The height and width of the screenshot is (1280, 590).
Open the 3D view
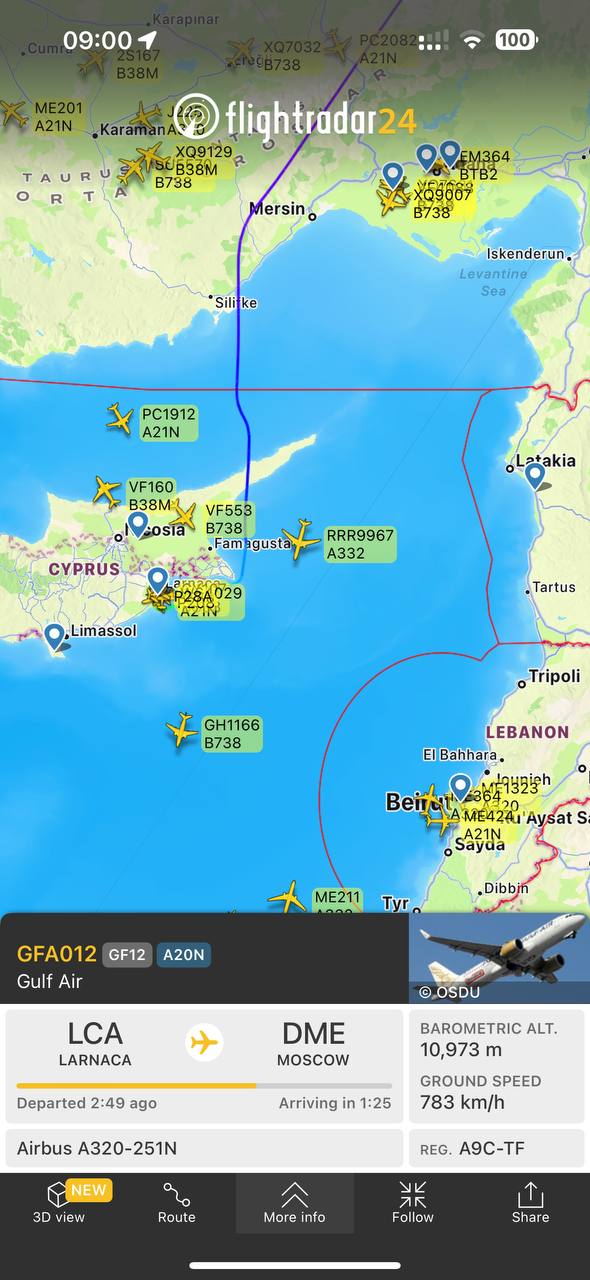(59, 1203)
